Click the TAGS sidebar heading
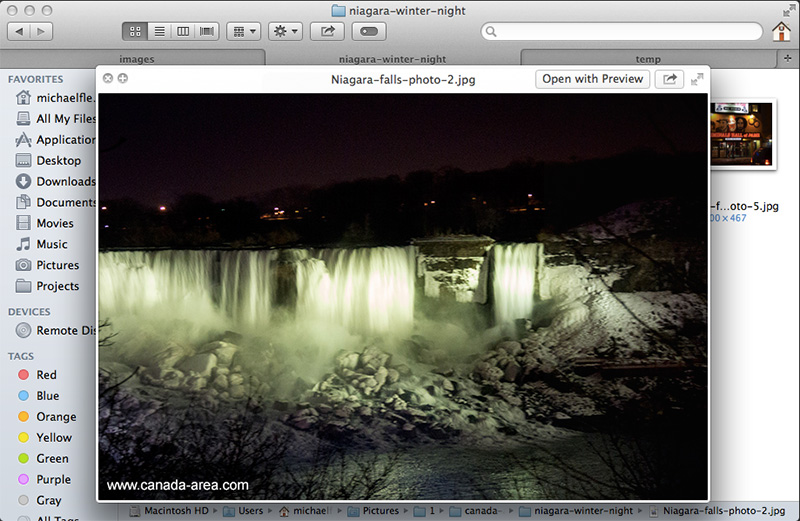800x521 pixels. [21, 356]
